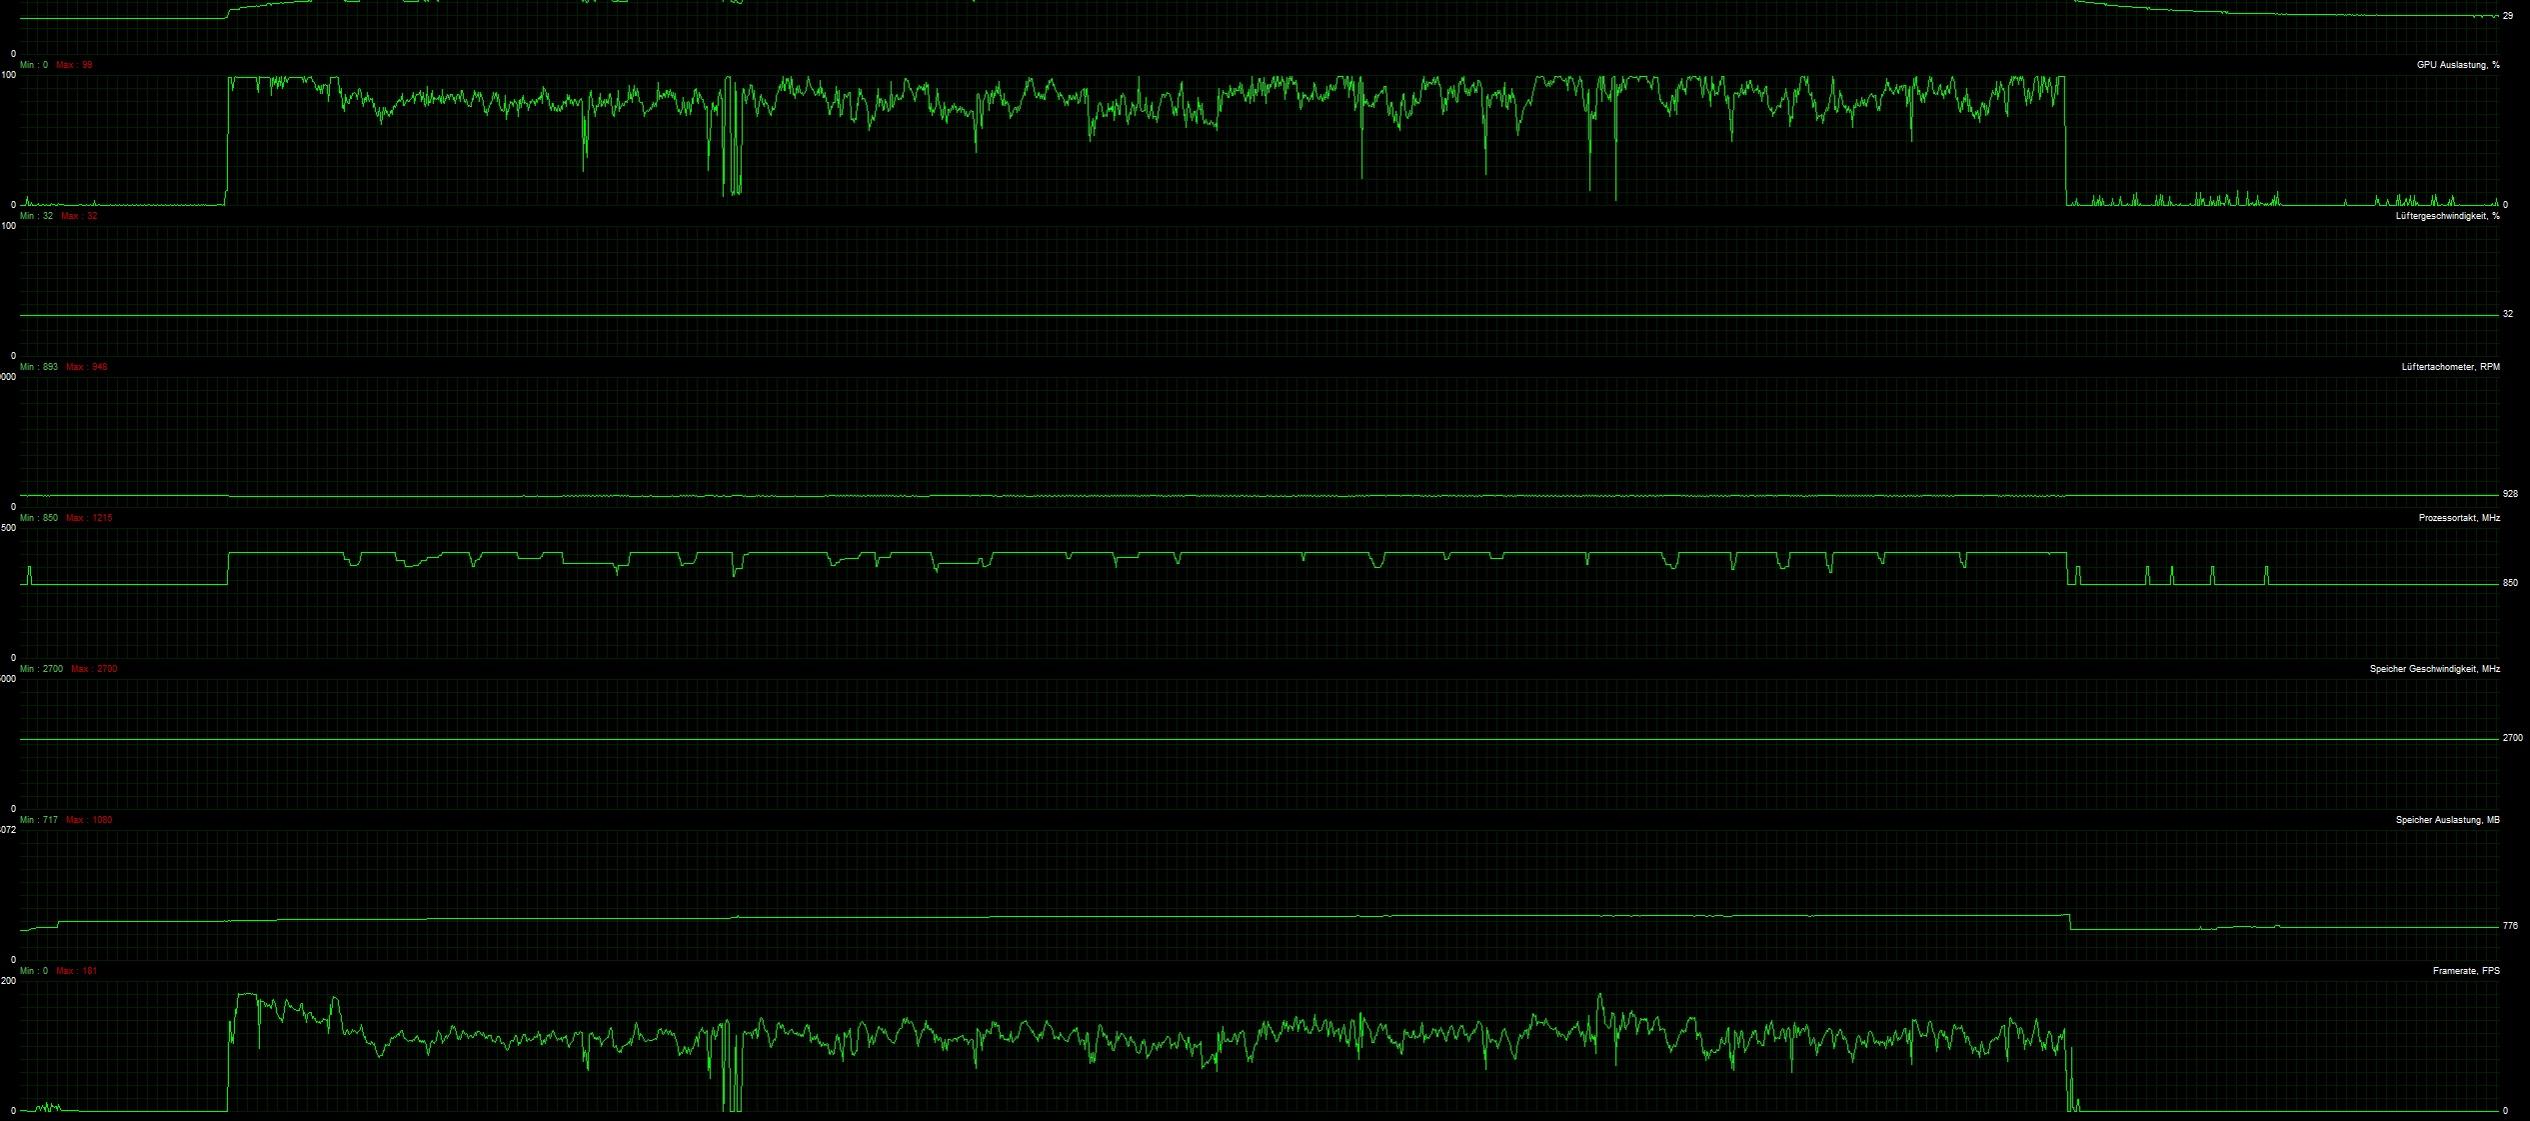Viewport: 2530px width, 1121px height.
Task: Click the GPU Auslastung graph title
Action: [2457, 65]
